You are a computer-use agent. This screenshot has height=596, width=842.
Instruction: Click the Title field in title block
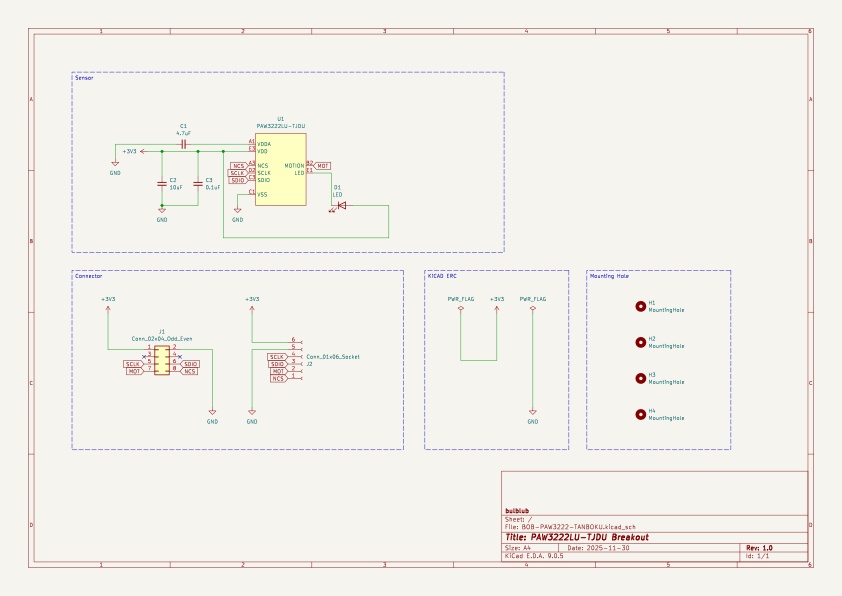click(577, 537)
